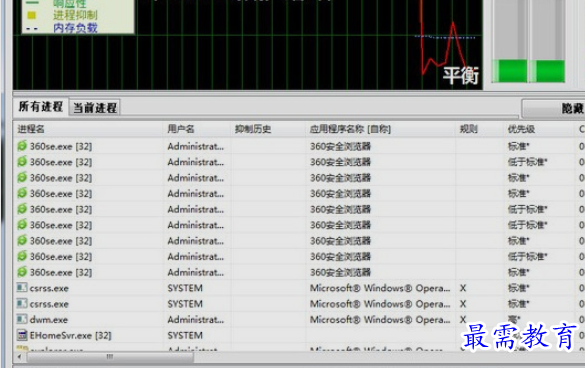The width and height of the screenshot is (585, 368).
Task: Open the 当前进程 tab
Action: 95,108
